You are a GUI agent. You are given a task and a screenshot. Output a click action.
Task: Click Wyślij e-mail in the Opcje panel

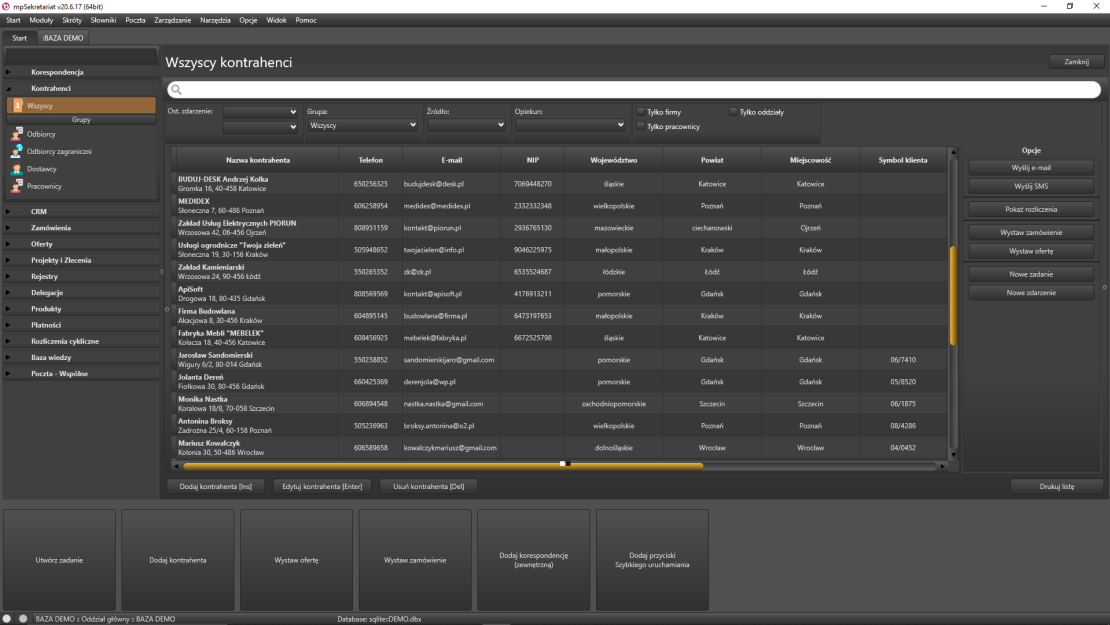click(x=1031, y=168)
